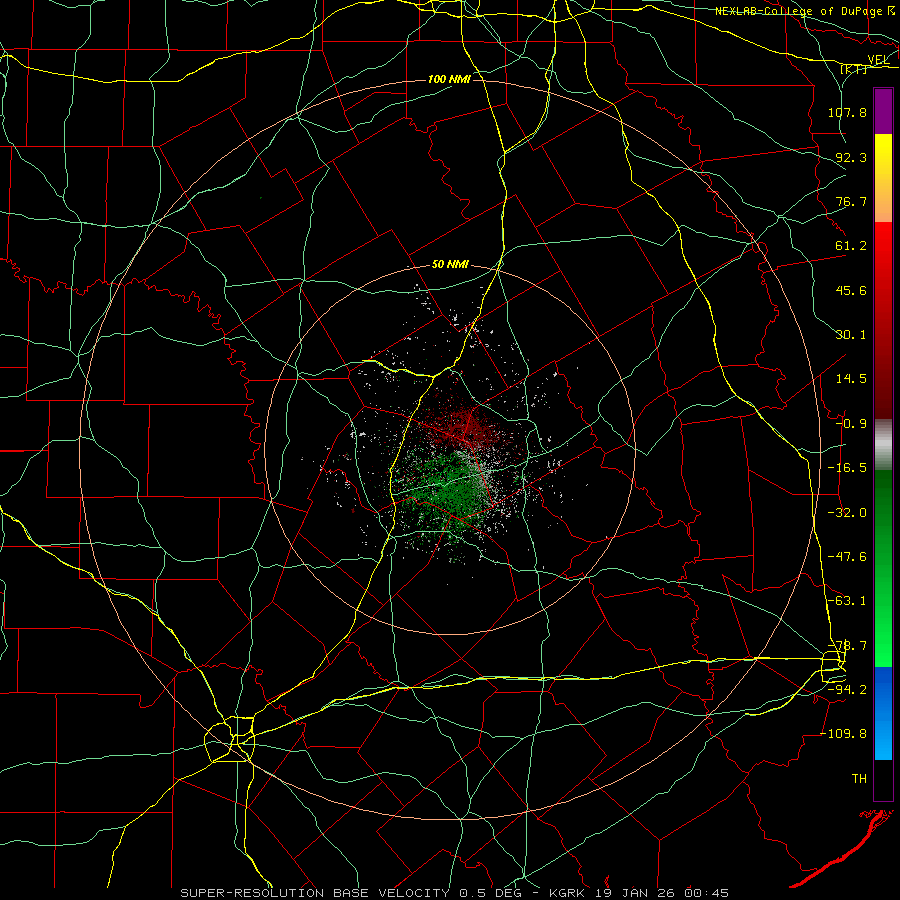Pick the black TH segment of the color bar
Screen dimensions: 900x900
(x=883, y=779)
